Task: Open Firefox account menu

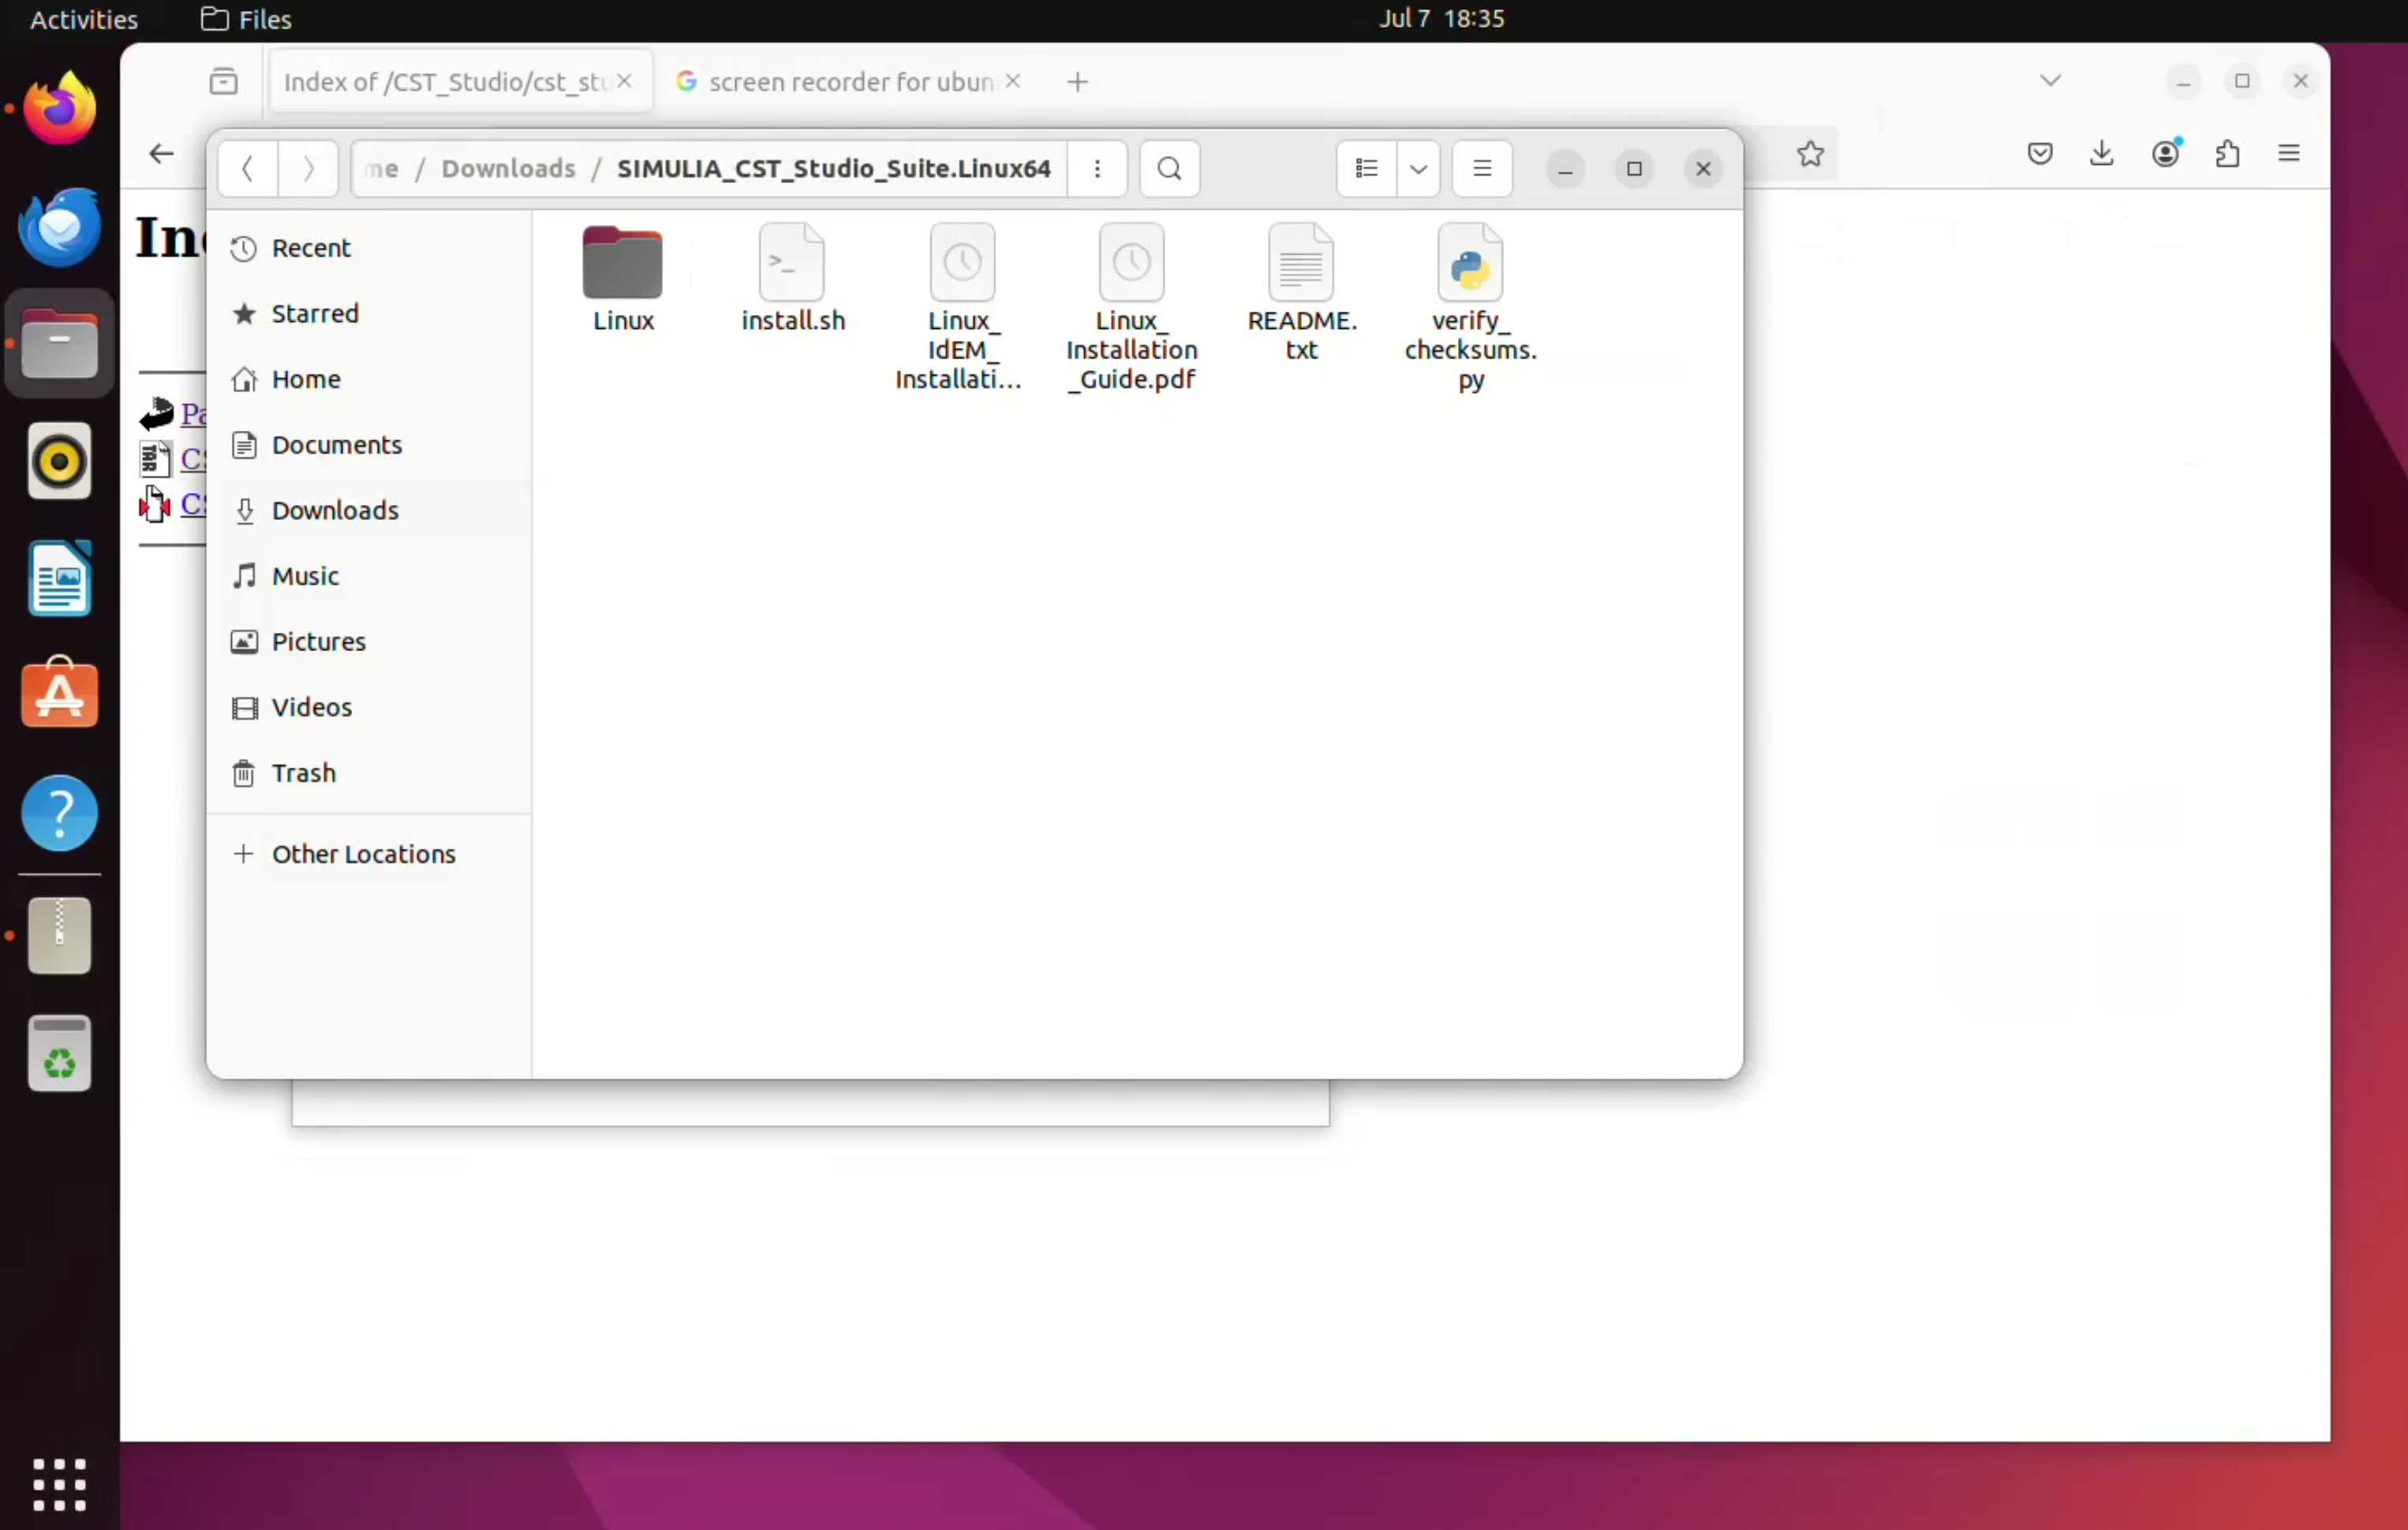Action: [2165, 154]
